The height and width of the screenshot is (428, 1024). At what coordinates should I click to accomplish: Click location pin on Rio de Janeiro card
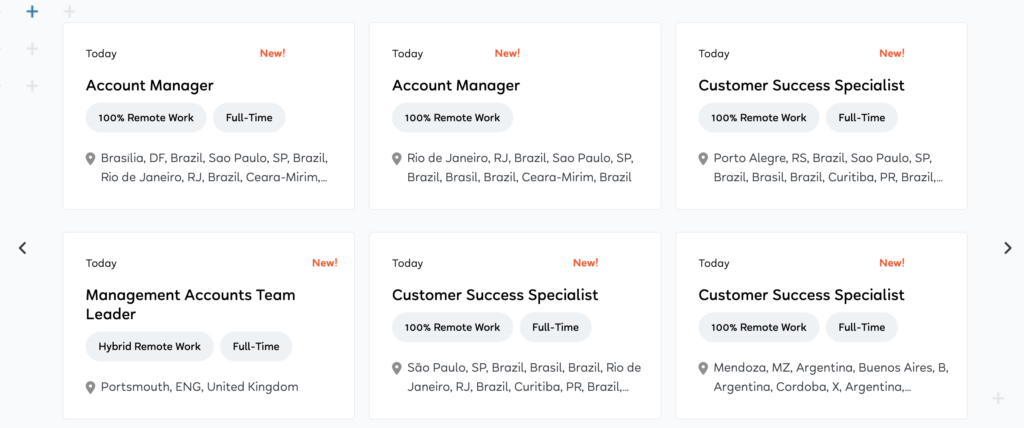397,159
